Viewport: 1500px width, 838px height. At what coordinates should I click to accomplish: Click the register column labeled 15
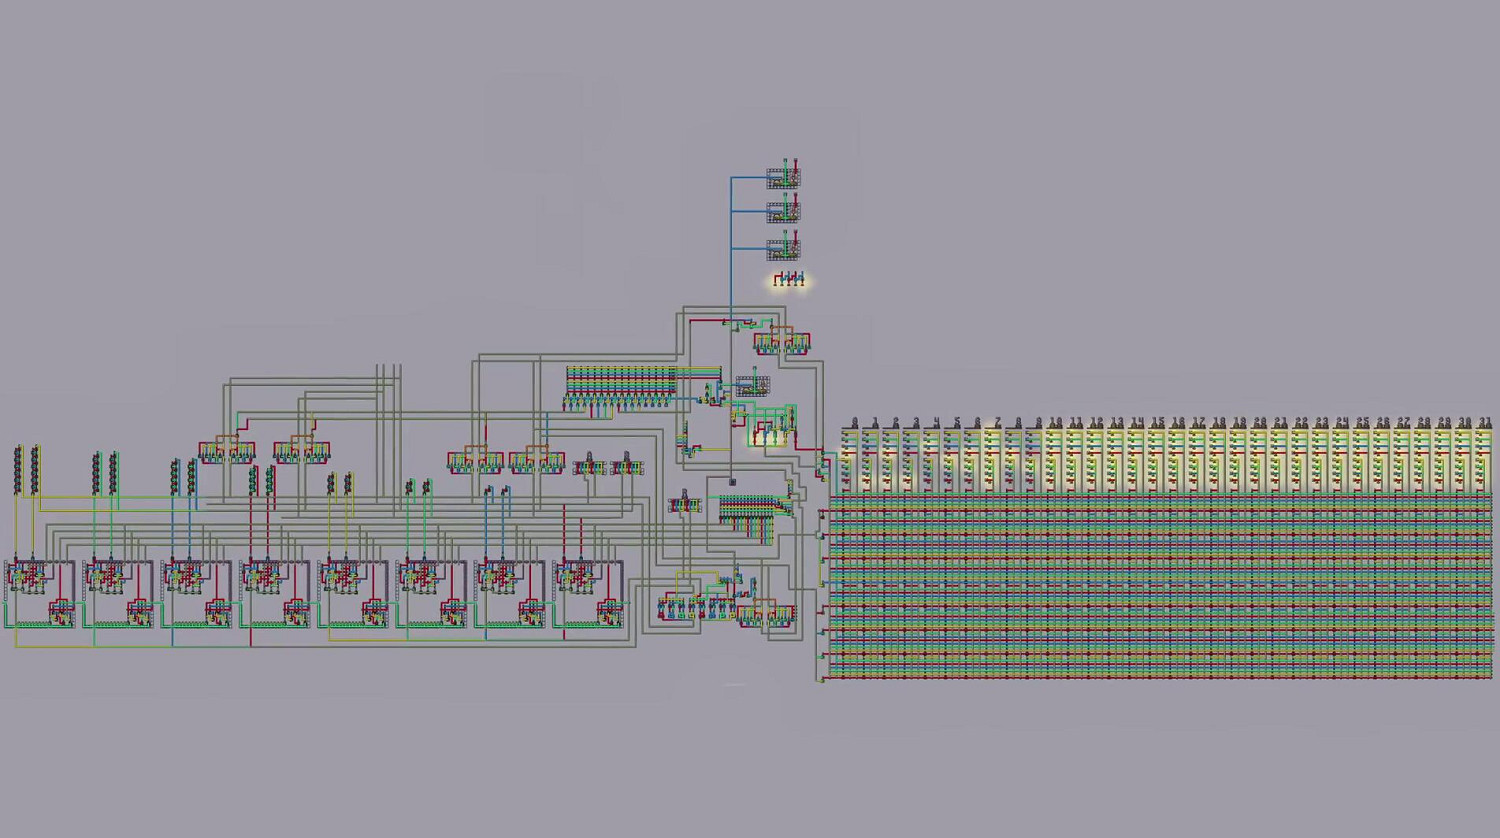click(x=1157, y=456)
